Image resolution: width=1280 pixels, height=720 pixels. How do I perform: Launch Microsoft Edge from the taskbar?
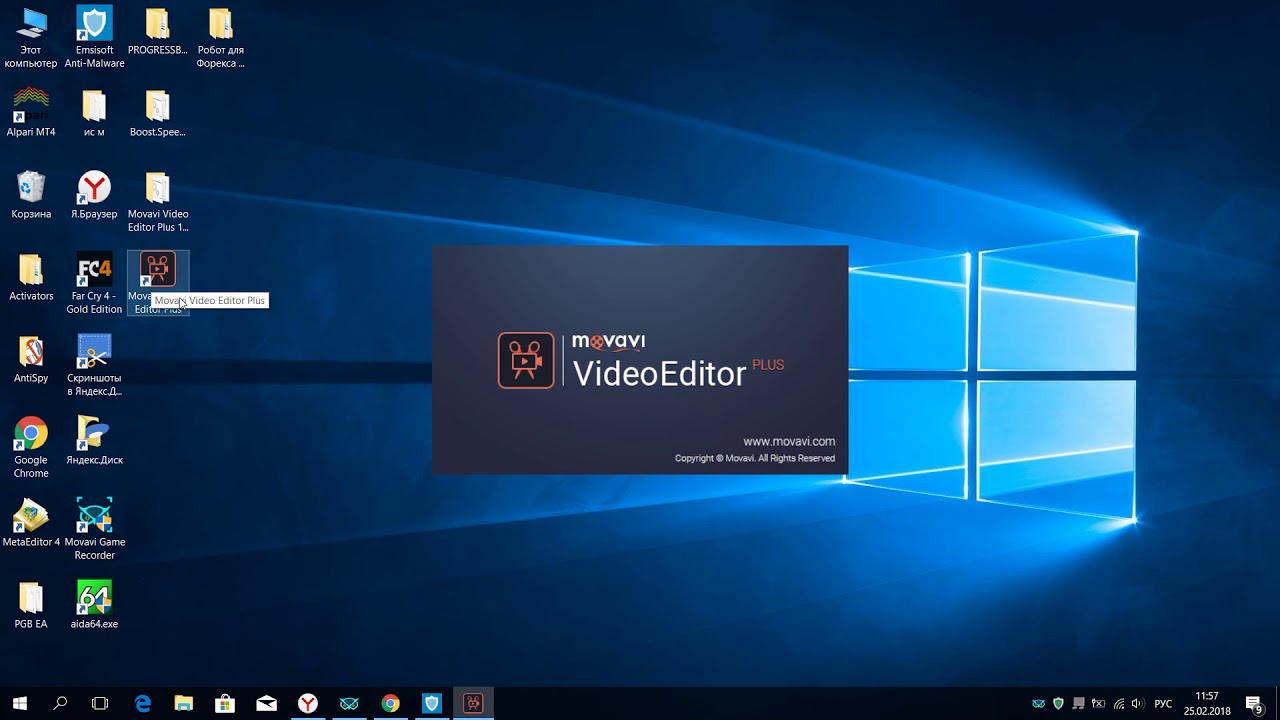(142, 704)
